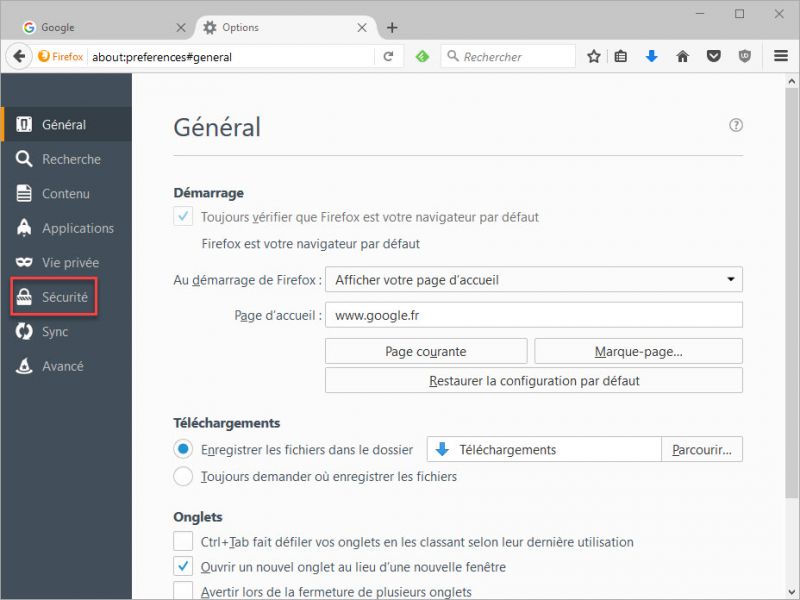Click the magnifier icon in the search box
The width and height of the screenshot is (800, 600).
(453, 56)
